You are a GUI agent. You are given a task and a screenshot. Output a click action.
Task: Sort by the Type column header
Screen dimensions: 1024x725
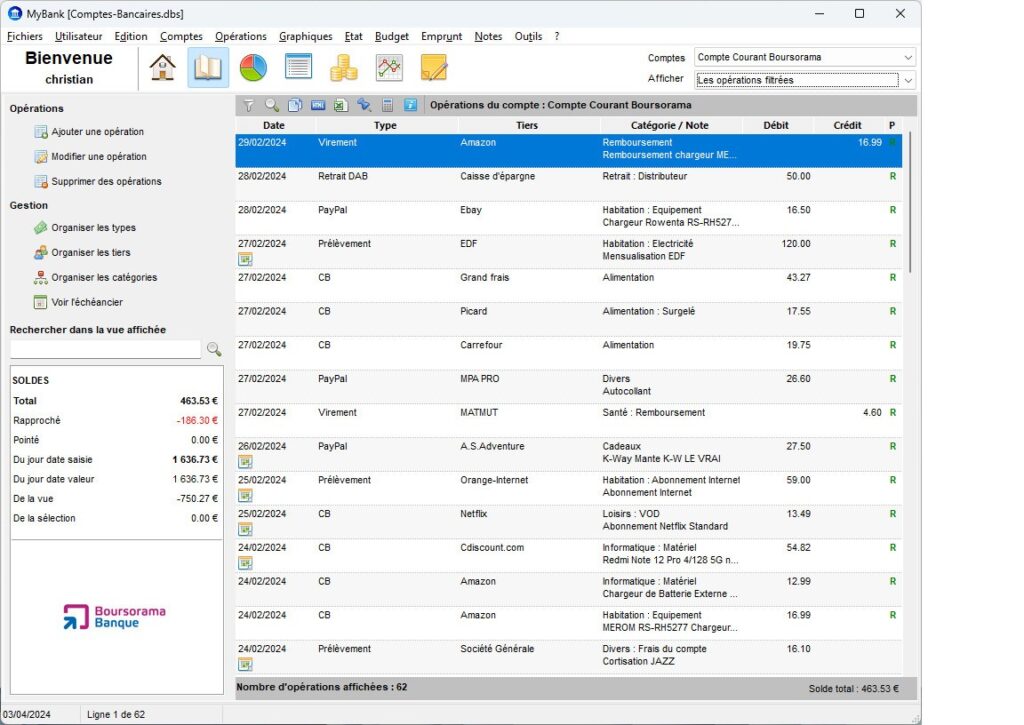385,125
